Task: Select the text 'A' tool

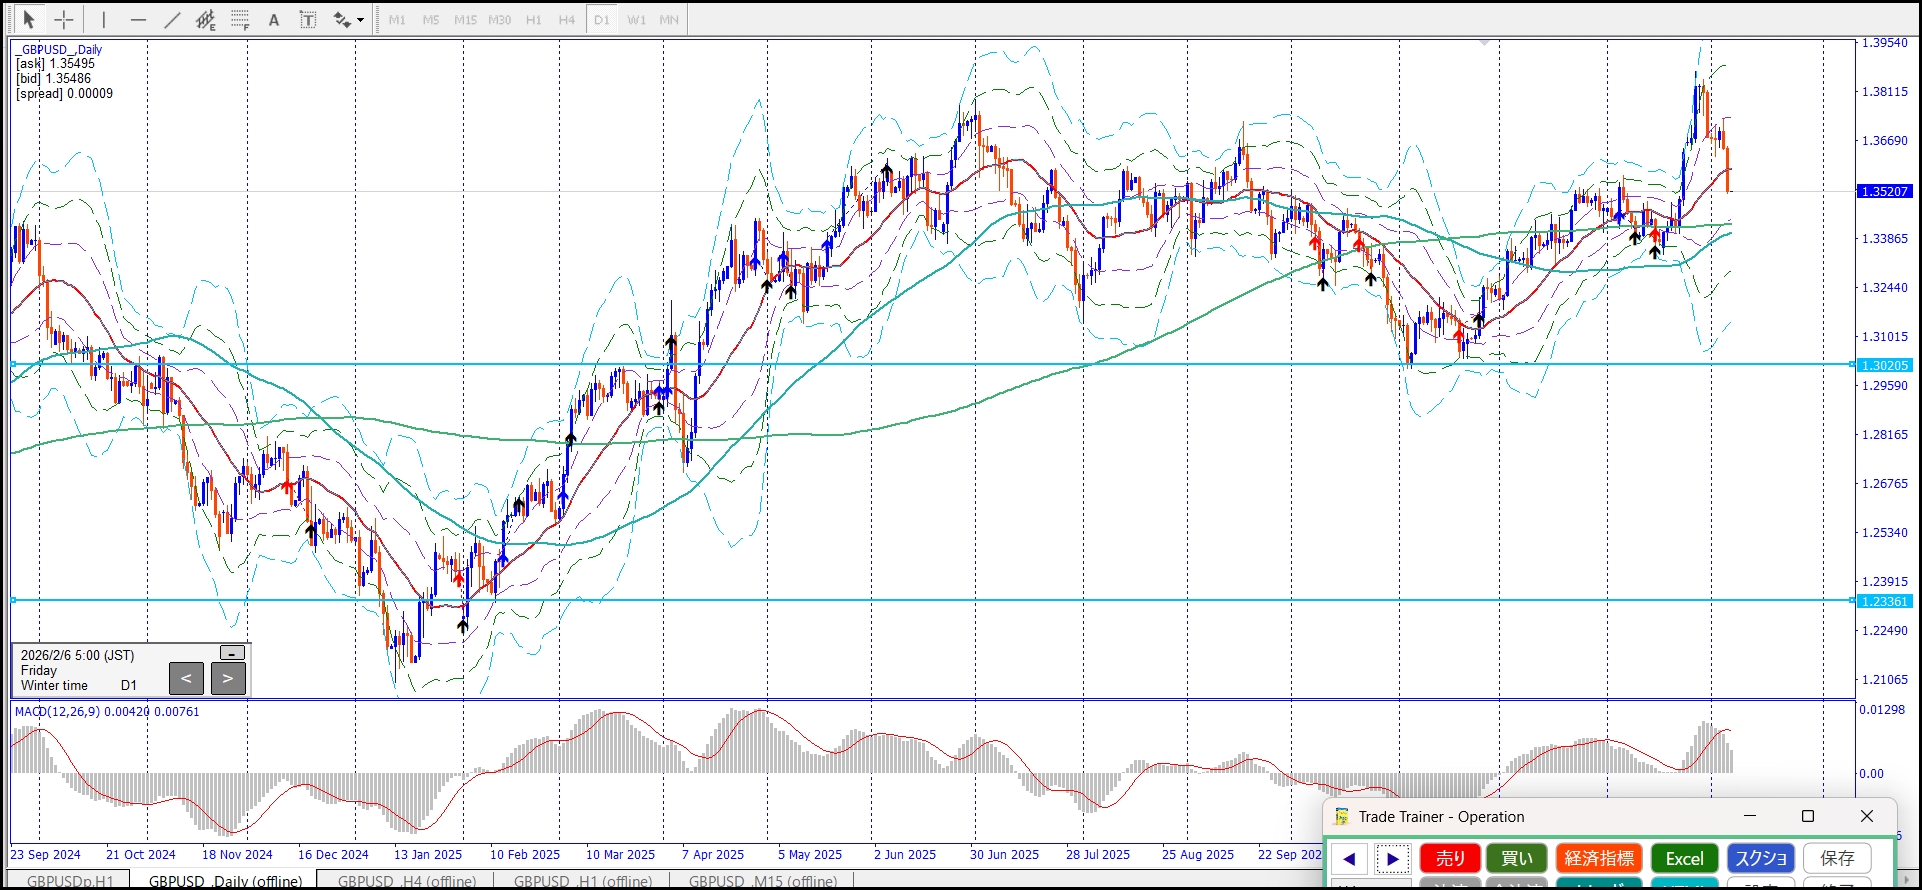Action: tap(274, 19)
